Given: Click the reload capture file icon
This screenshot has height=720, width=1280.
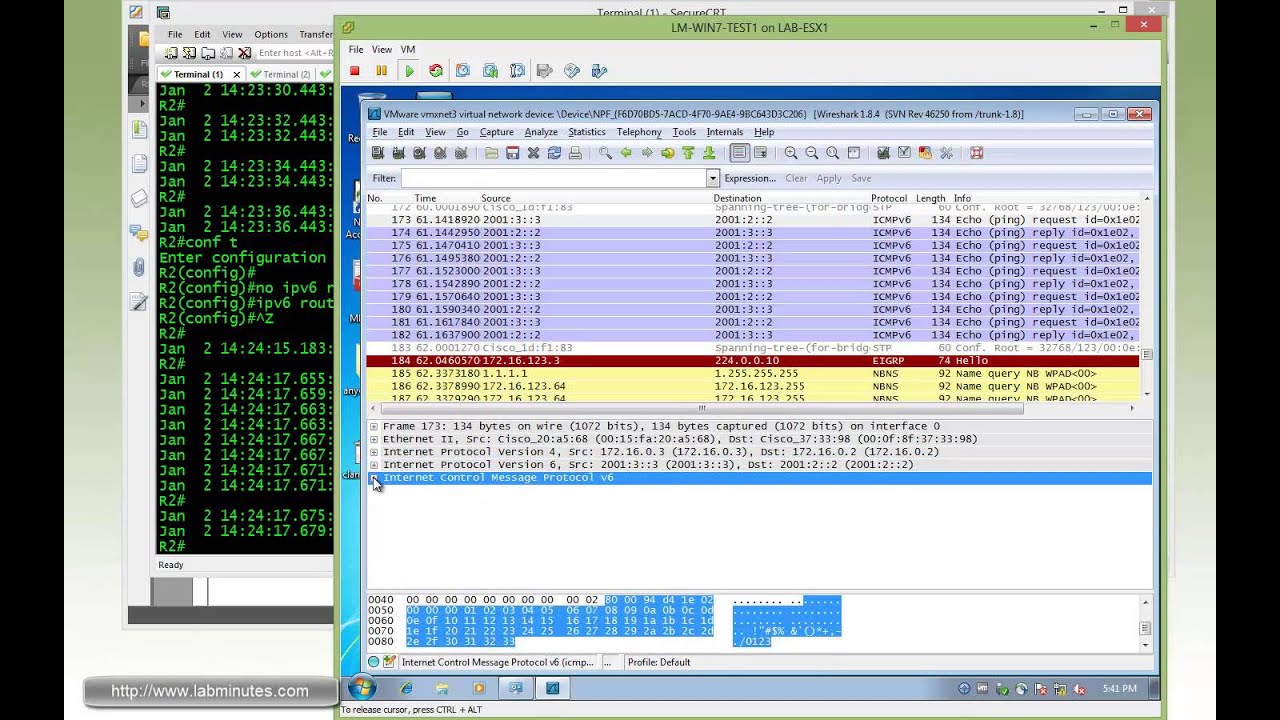Looking at the screenshot, I should 554,153.
